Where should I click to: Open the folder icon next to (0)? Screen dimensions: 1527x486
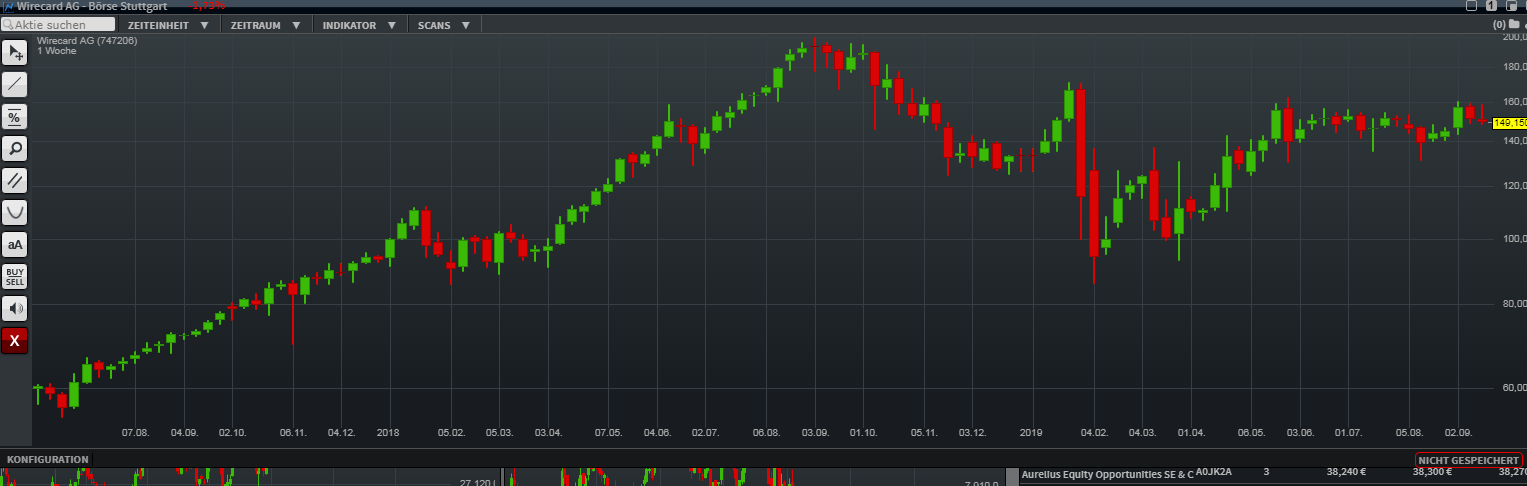[x=1514, y=24]
